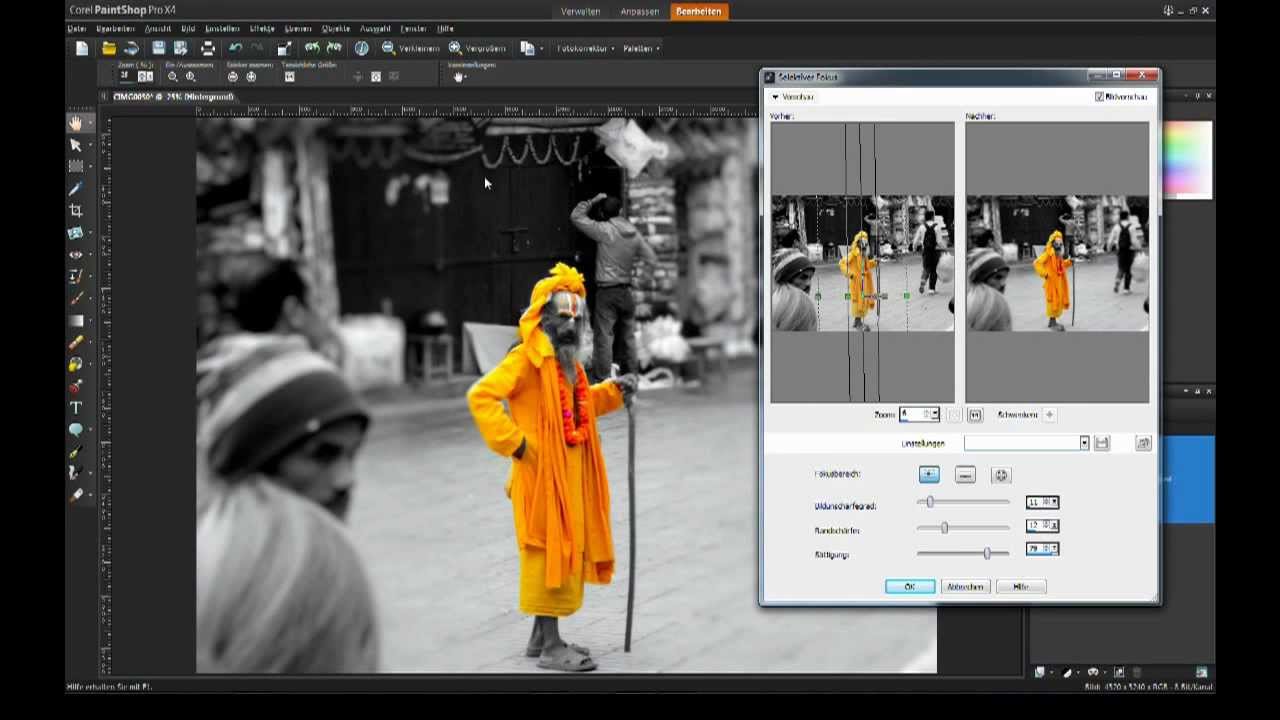Click the remove focus area minus button

pyautogui.click(x=965, y=475)
